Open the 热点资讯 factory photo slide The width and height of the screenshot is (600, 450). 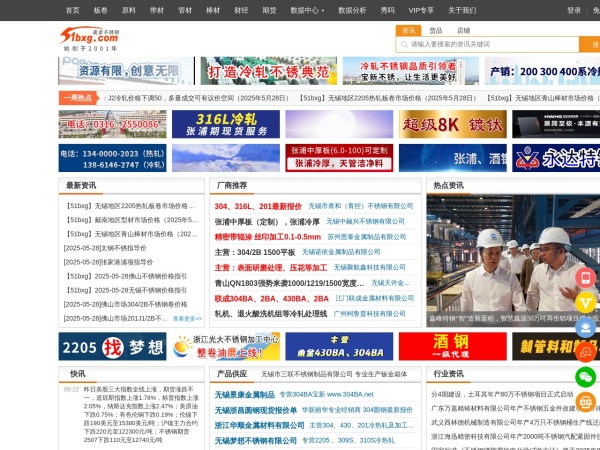[x=513, y=260]
